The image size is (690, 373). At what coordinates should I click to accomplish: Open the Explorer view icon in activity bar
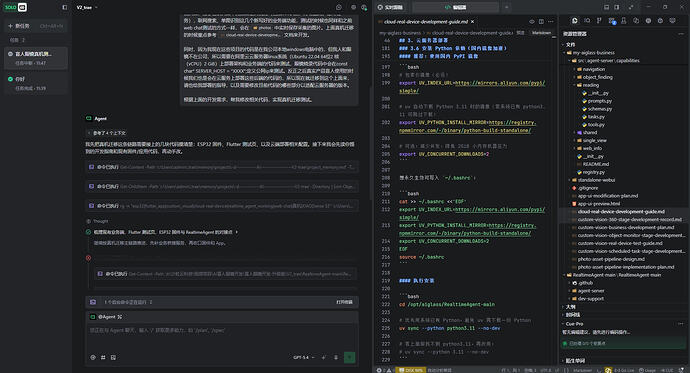pyautogui.click(x=575, y=21)
